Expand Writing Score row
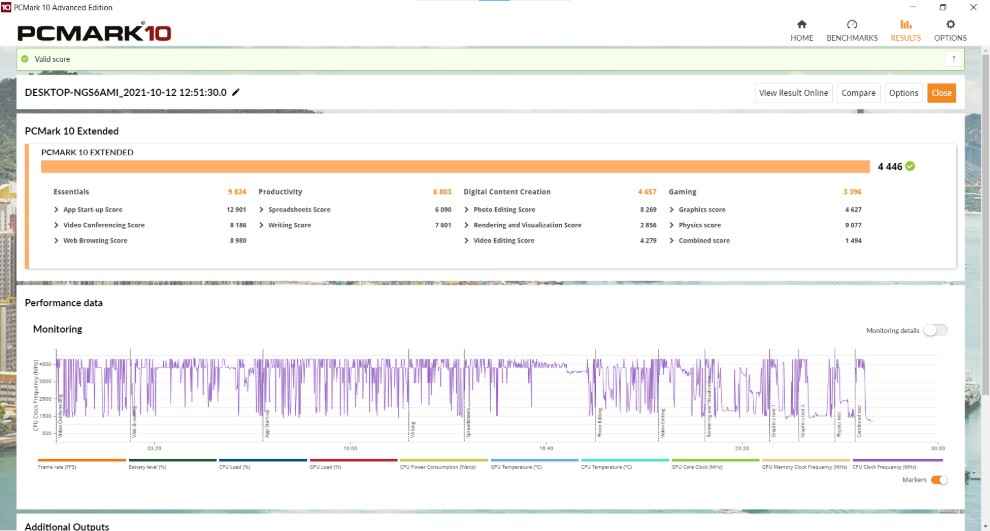 [261, 225]
